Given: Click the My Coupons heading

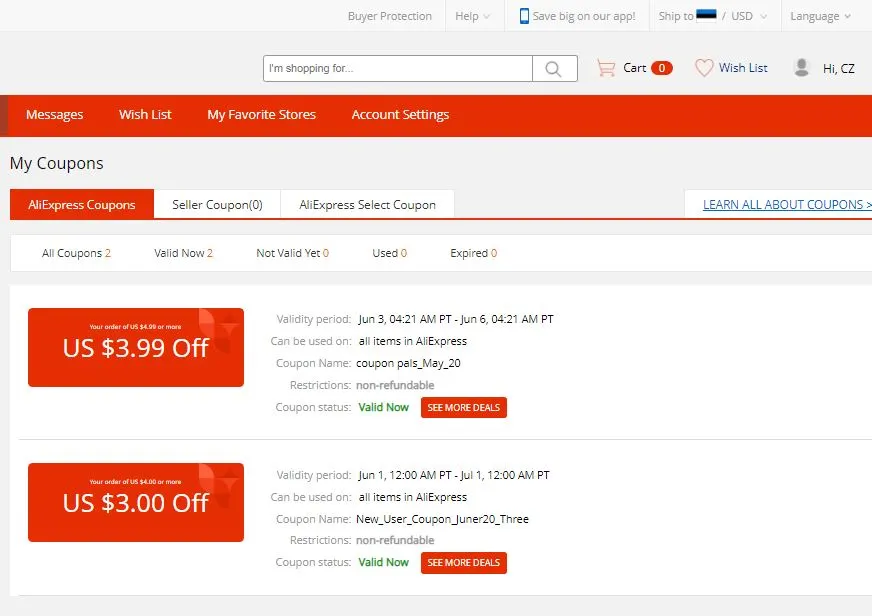Looking at the screenshot, I should (x=57, y=163).
